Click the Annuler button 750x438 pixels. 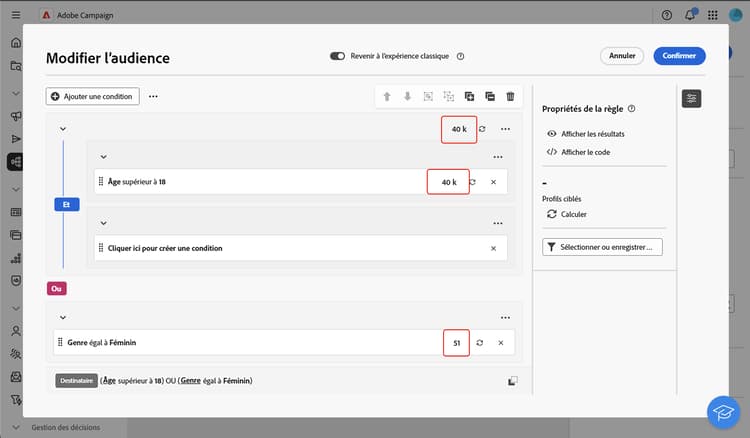[622, 56]
